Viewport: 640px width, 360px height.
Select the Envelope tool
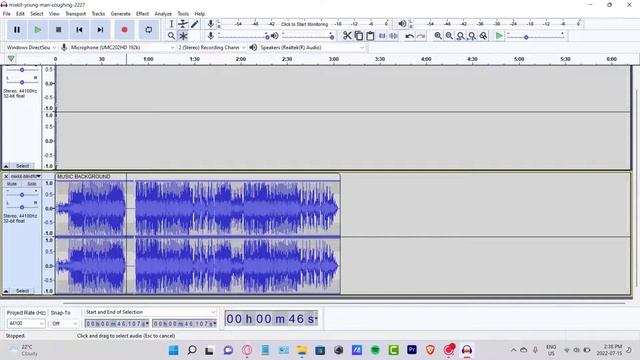tap(183, 24)
